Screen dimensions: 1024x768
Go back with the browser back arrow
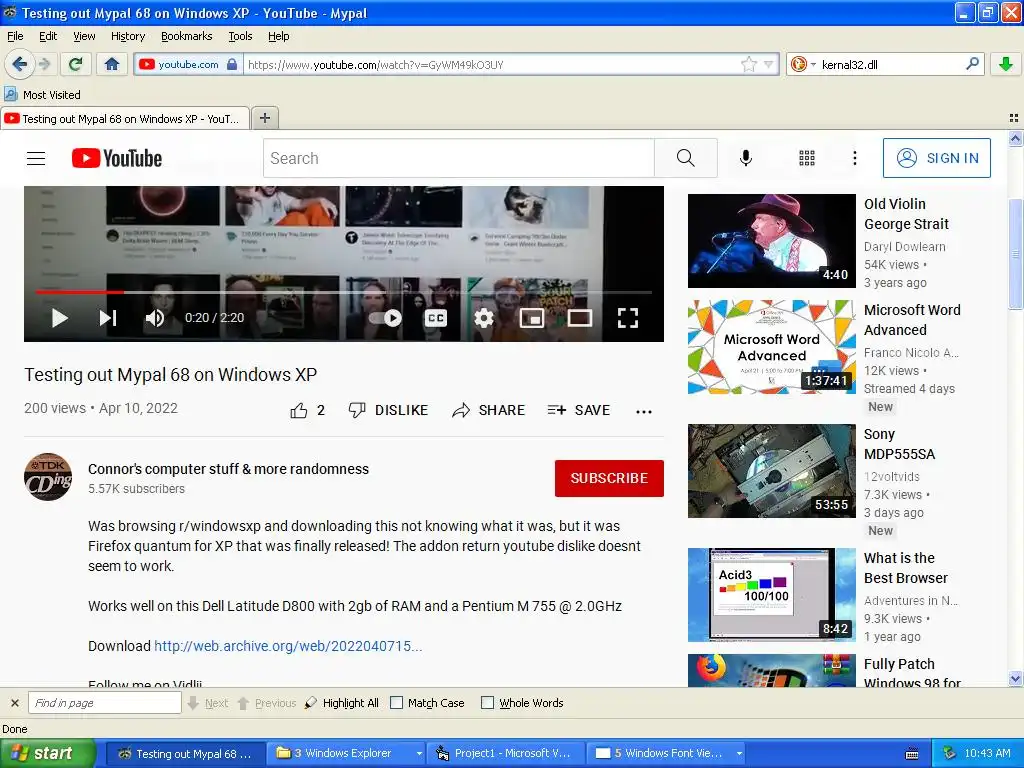pos(19,64)
